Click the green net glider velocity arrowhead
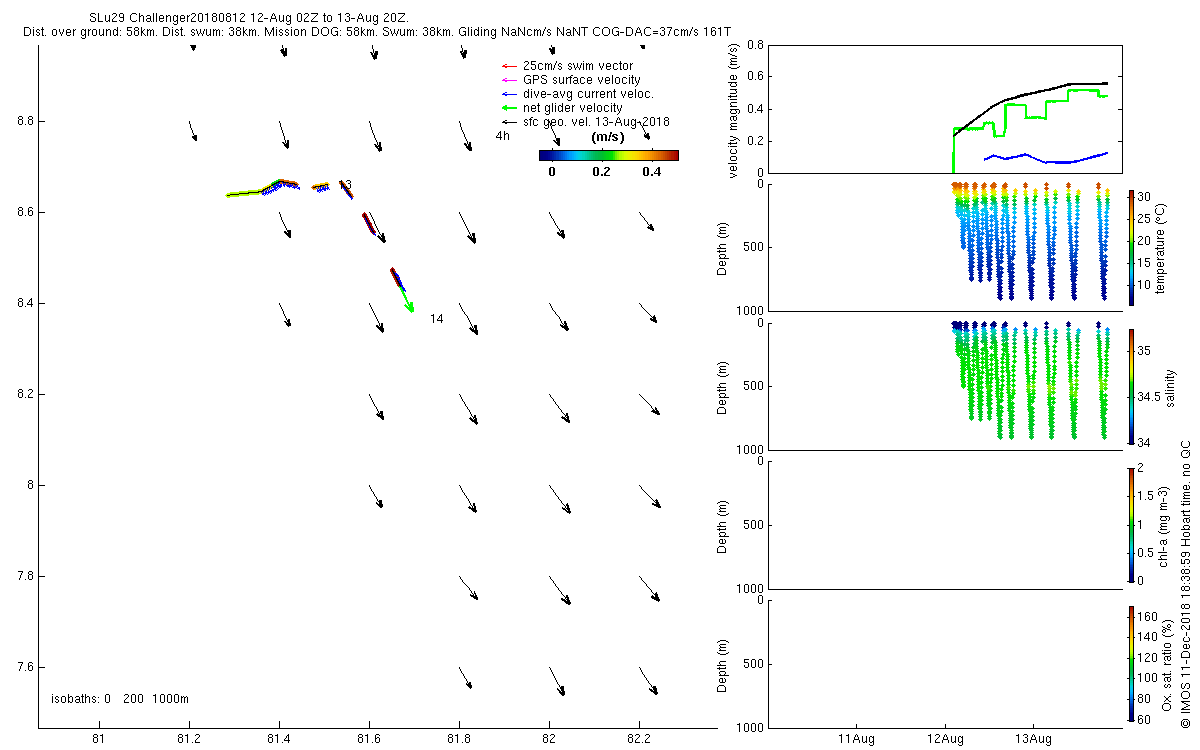The image size is (1200, 750). point(409,306)
